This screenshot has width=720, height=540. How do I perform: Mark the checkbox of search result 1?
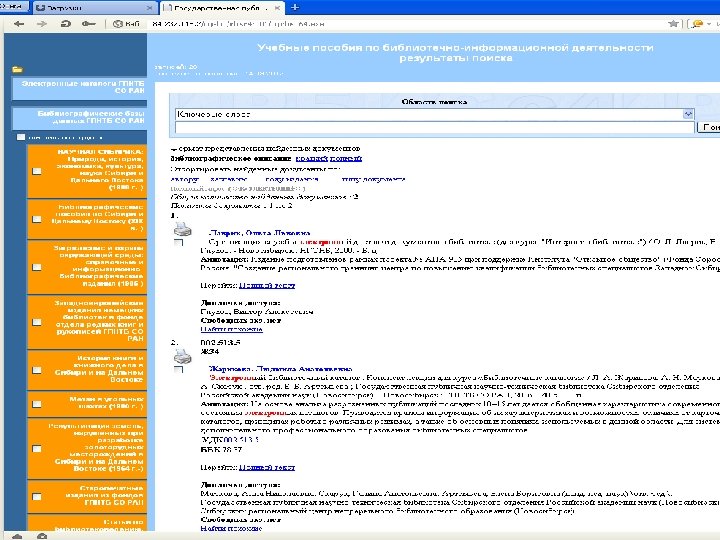click(x=178, y=242)
